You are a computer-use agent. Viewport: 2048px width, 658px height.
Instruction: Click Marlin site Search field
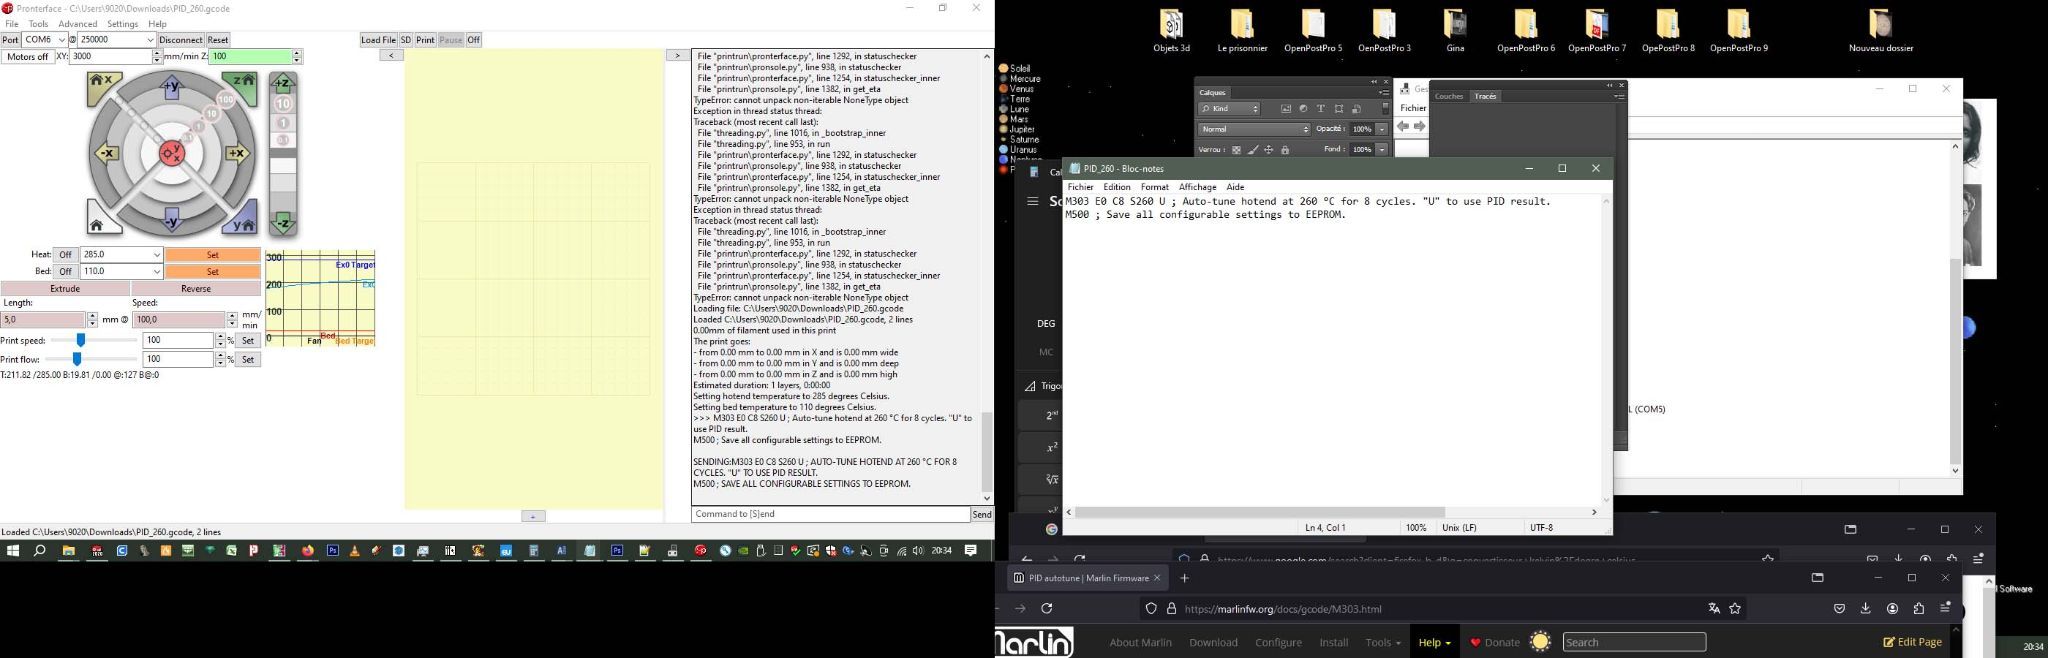point(1634,642)
